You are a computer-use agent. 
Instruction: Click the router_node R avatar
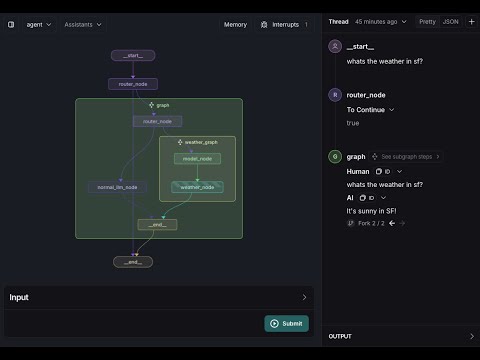[x=335, y=95]
